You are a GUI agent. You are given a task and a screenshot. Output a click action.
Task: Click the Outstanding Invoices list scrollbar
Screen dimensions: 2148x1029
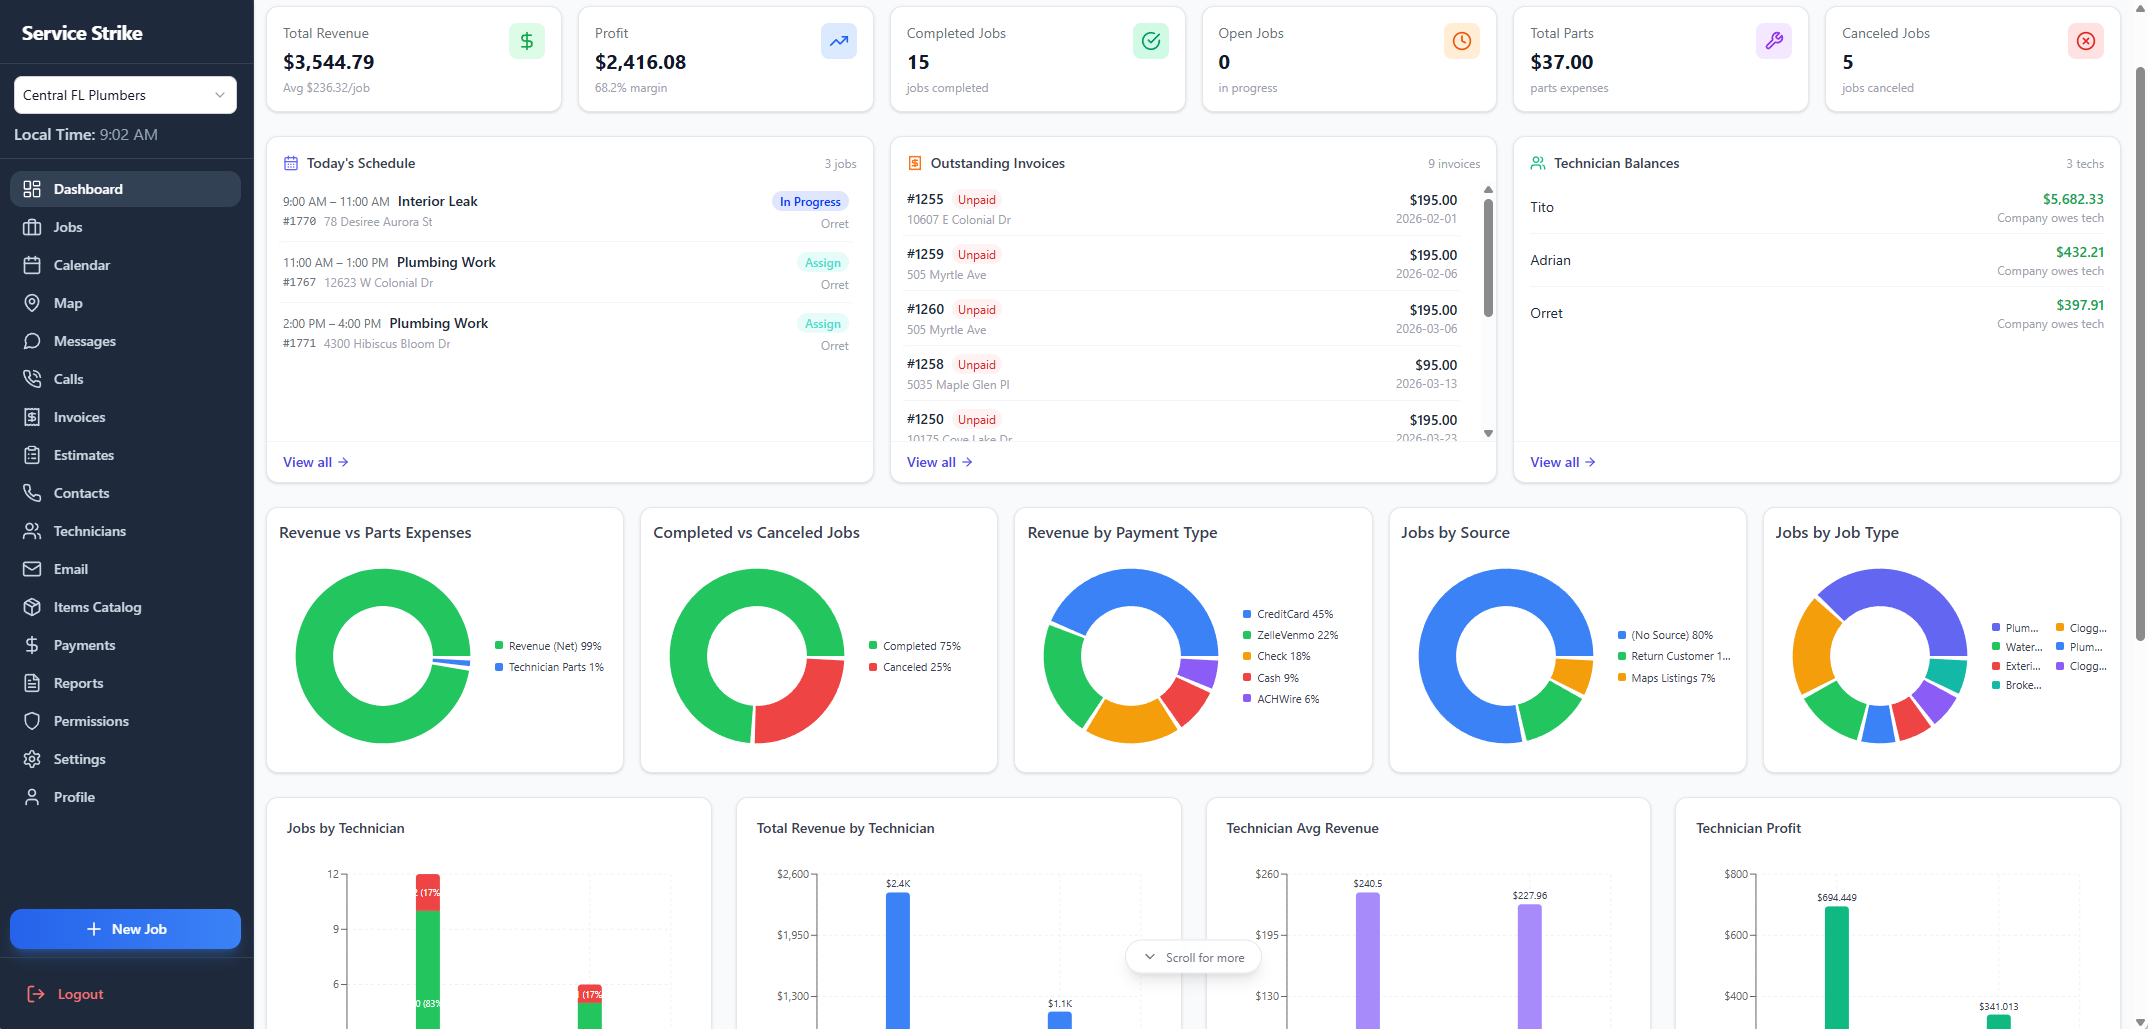(x=1488, y=258)
